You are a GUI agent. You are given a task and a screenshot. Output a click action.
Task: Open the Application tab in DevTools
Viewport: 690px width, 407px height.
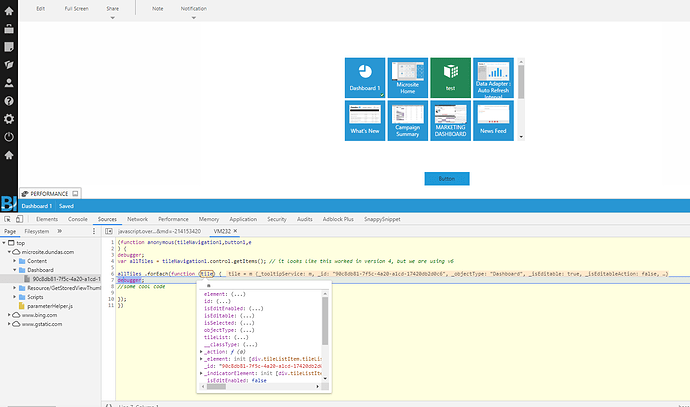[243, 219]
